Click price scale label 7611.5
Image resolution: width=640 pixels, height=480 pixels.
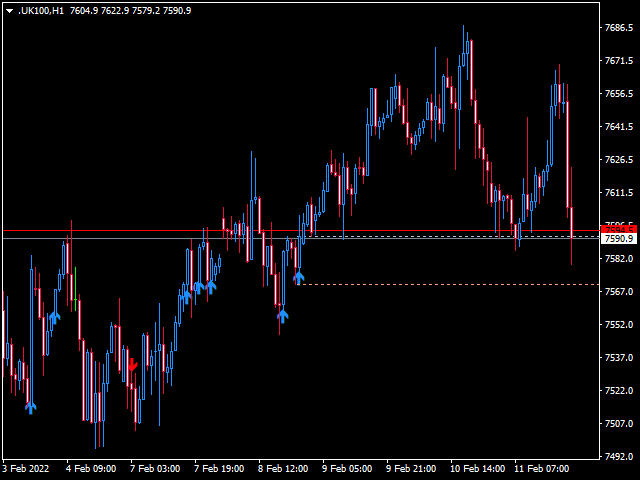[619, 193]
